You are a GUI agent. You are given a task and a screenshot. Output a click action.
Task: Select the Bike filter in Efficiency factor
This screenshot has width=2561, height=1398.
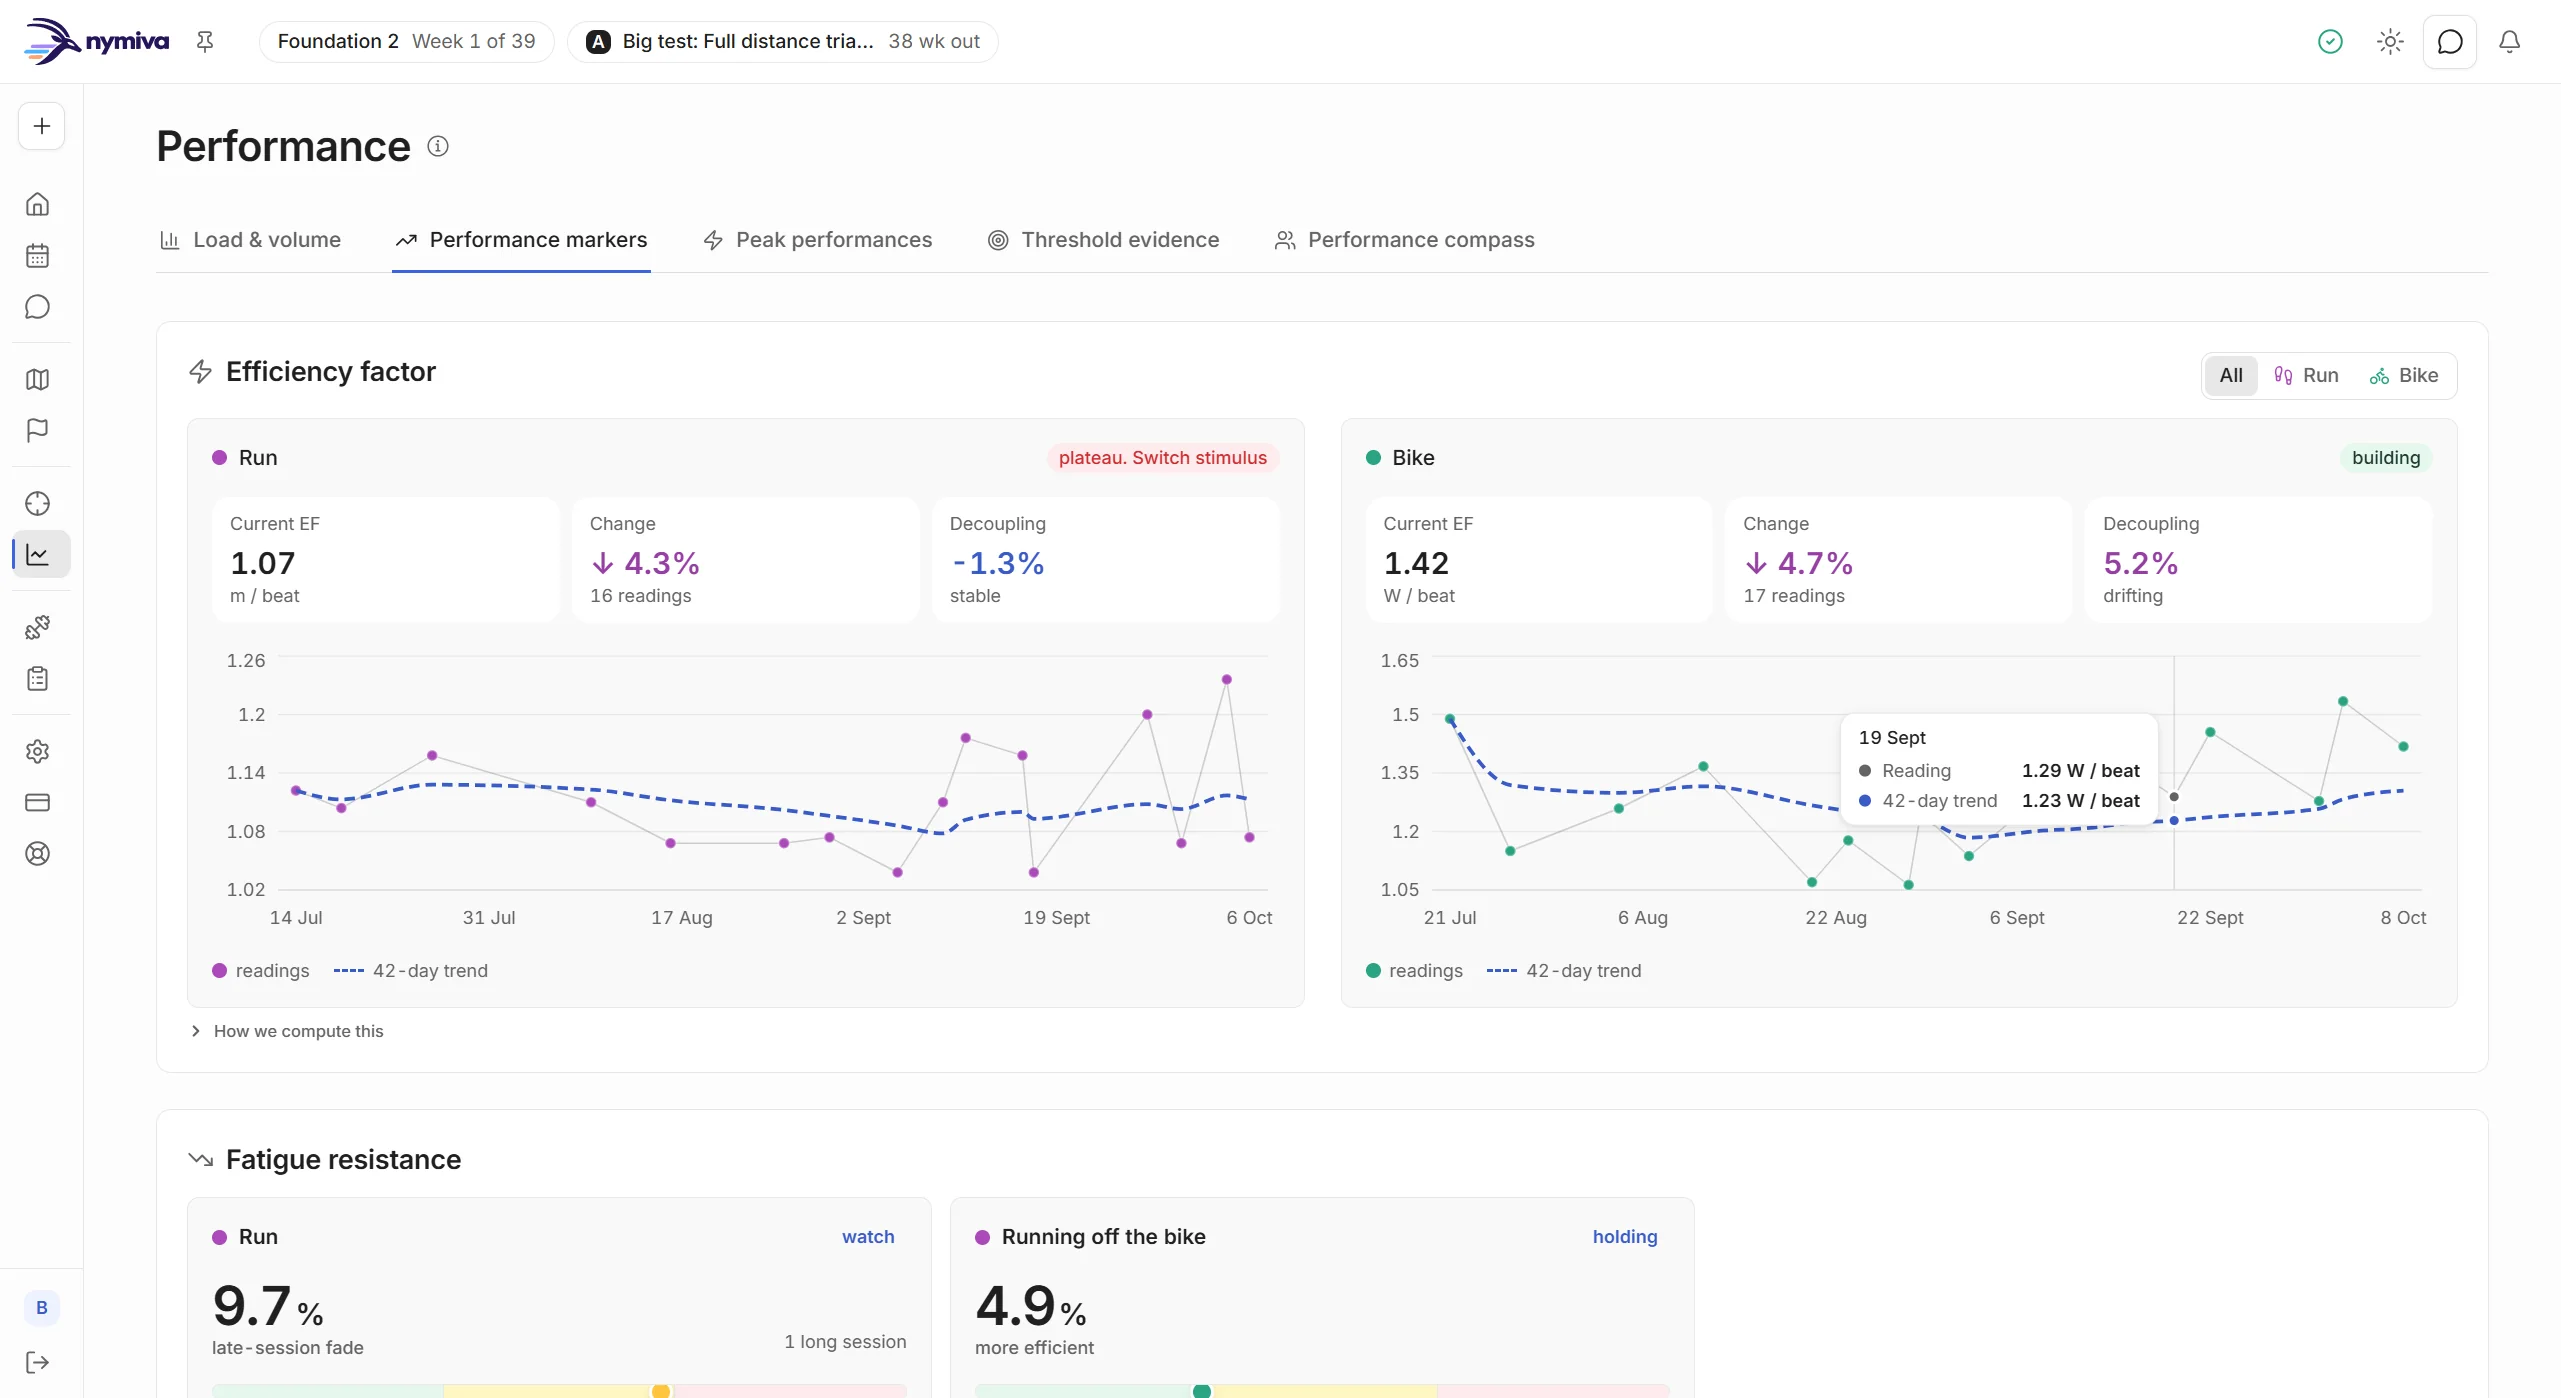2404,375
